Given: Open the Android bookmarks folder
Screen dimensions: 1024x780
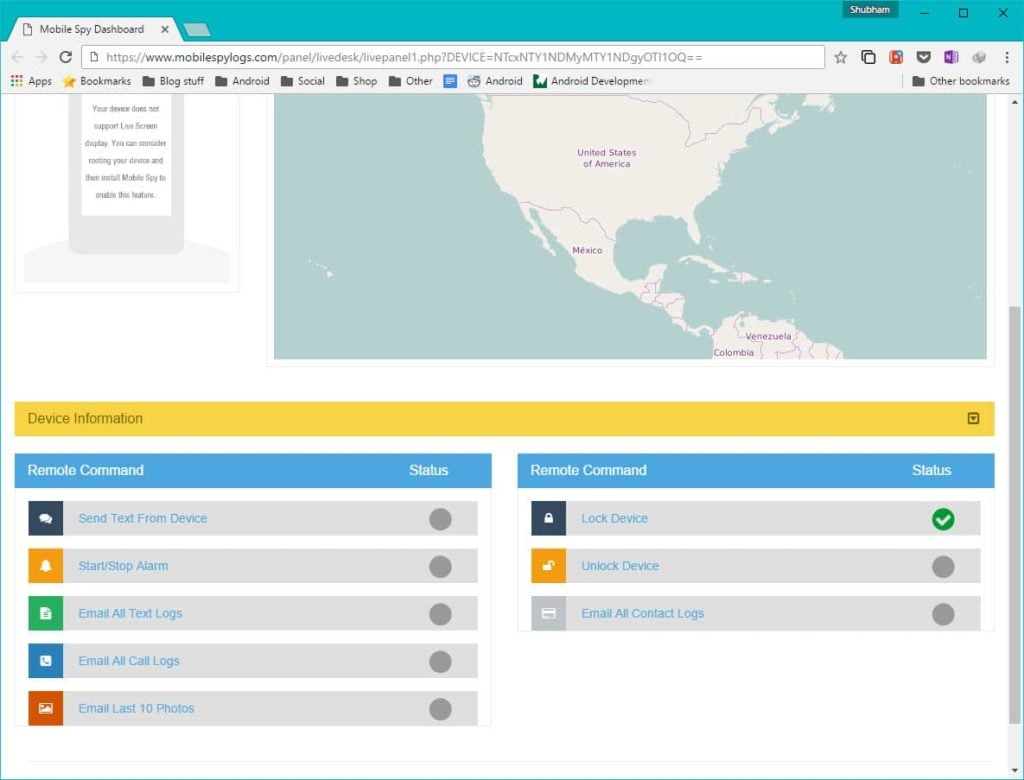Looking at the screenshot, I should 242,81.
